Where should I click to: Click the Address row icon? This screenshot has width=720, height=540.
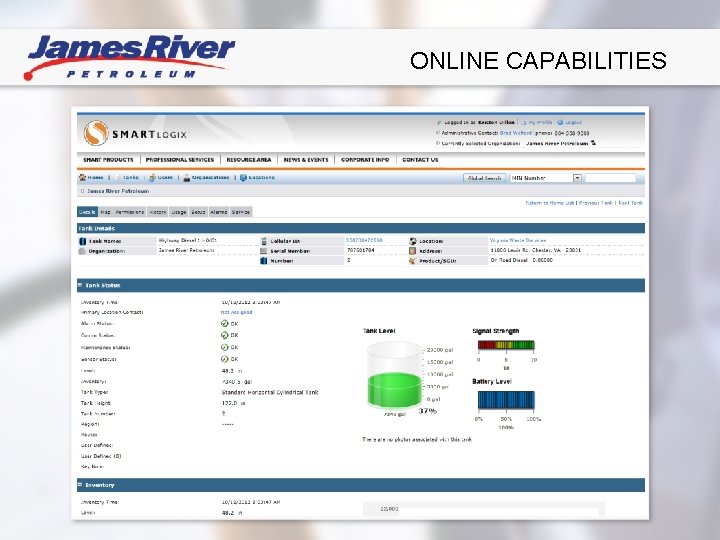click(x=412, y=251)
